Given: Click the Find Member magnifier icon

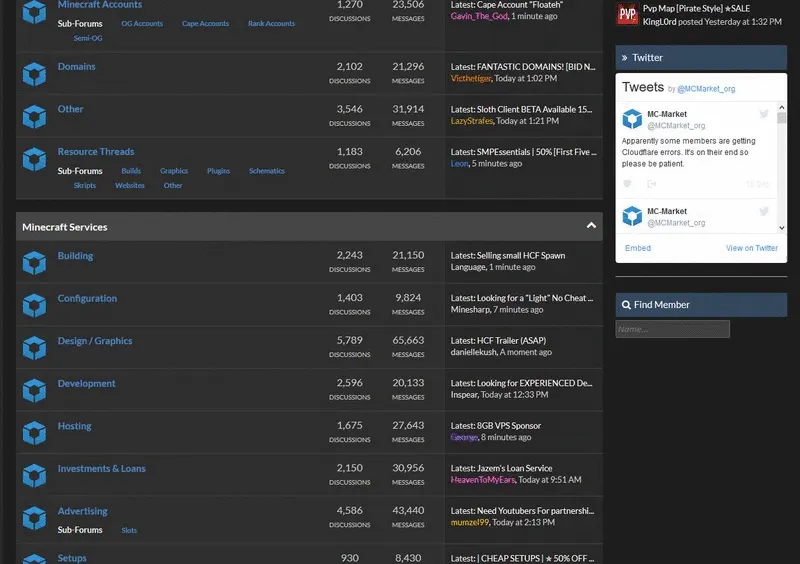Looking at the screenshot, I should (x=626, y=305).
